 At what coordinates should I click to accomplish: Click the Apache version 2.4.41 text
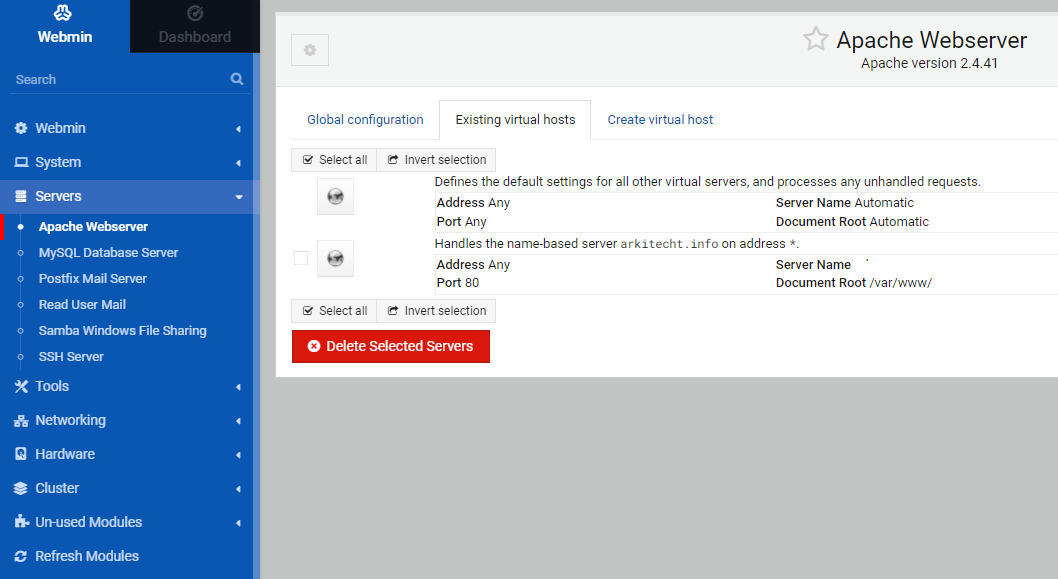[929, 63]
